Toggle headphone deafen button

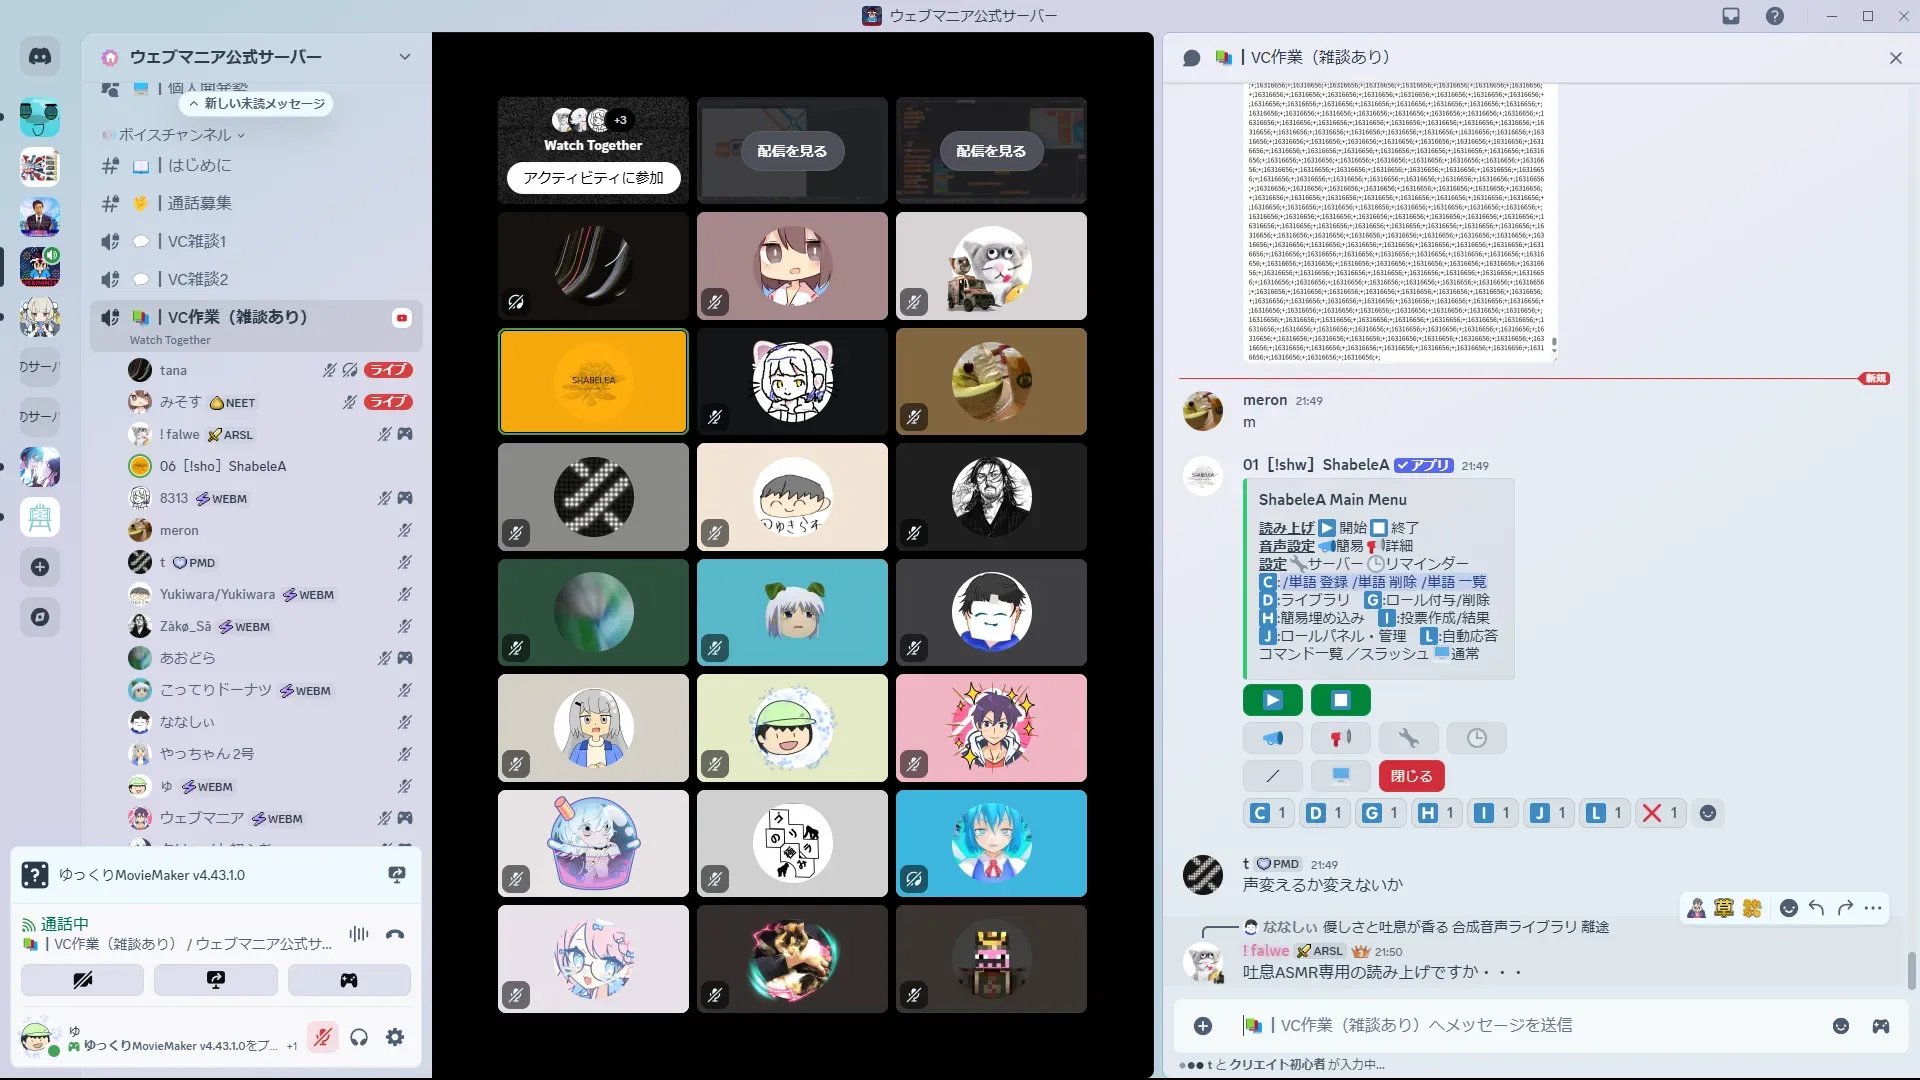(x=359, y=1037)
